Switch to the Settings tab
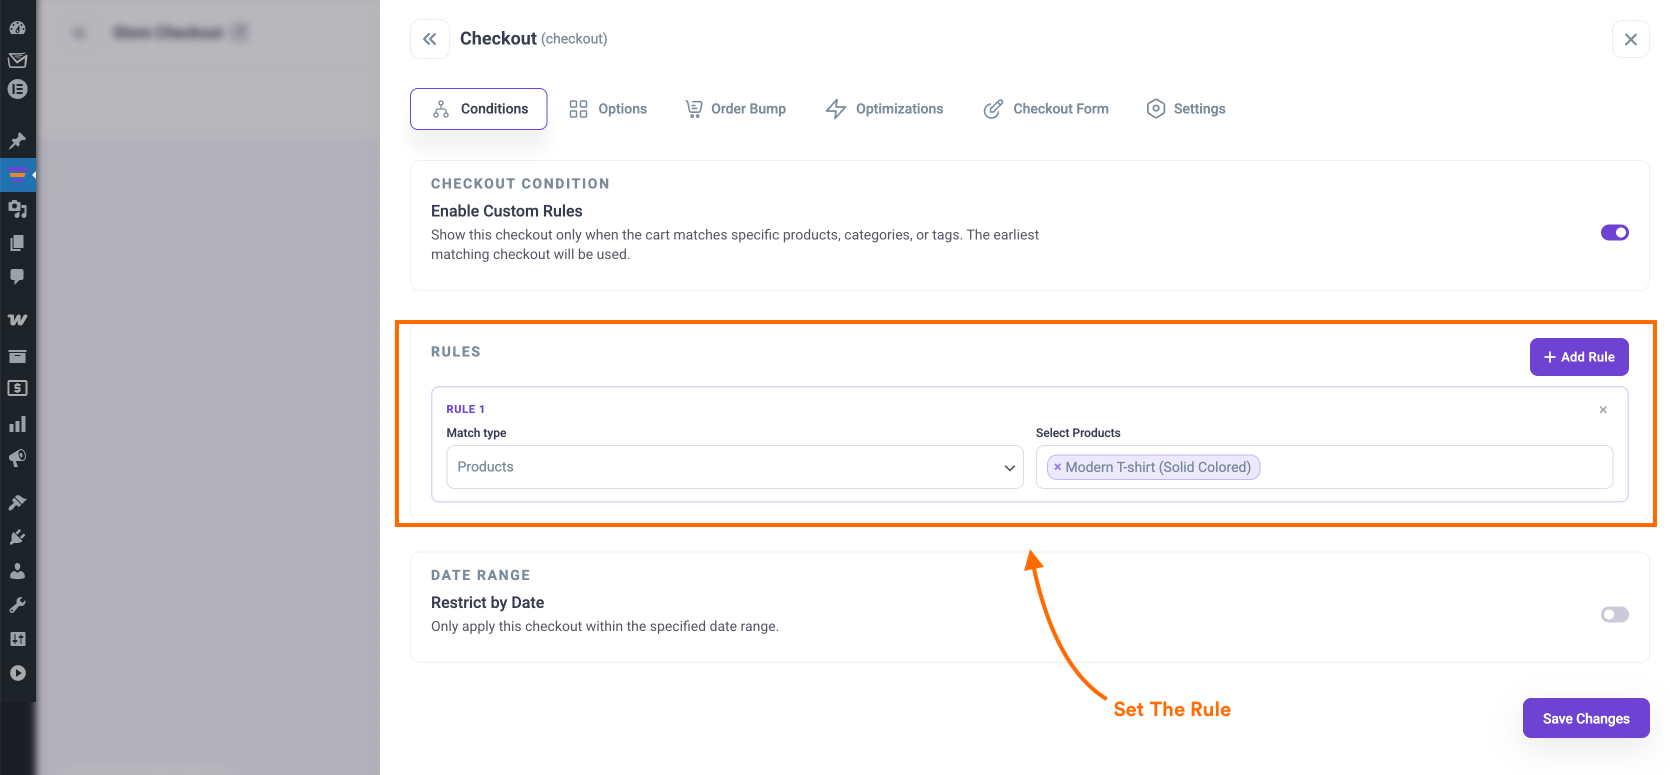1670x775 pixels. pyautogui.click(x=1186, y=109)
